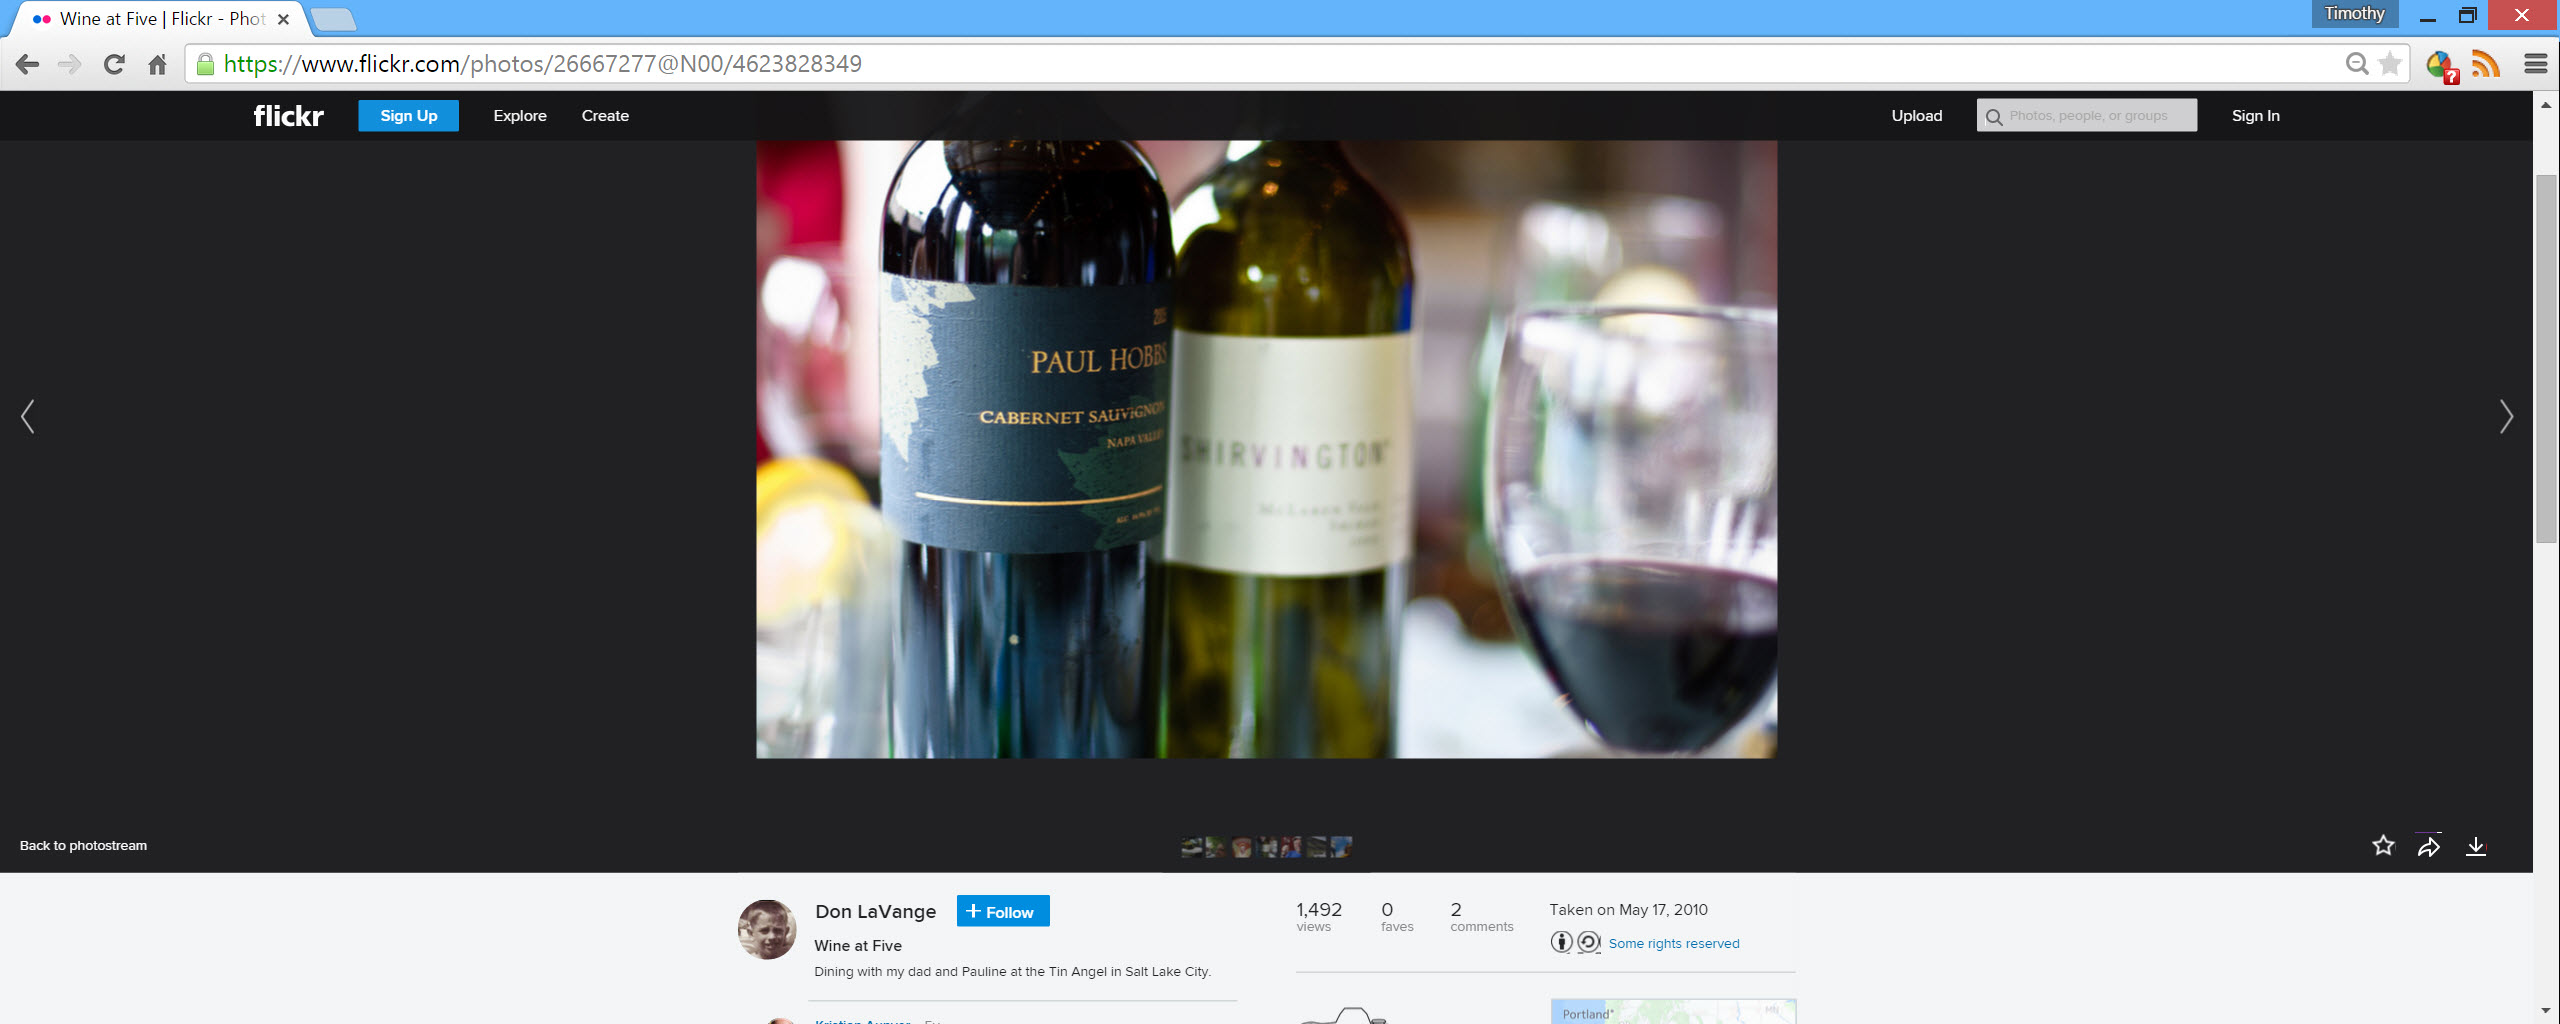Click Sign In
The height and width of the screenshot is (1024, 2560).
coord(2255,116)
